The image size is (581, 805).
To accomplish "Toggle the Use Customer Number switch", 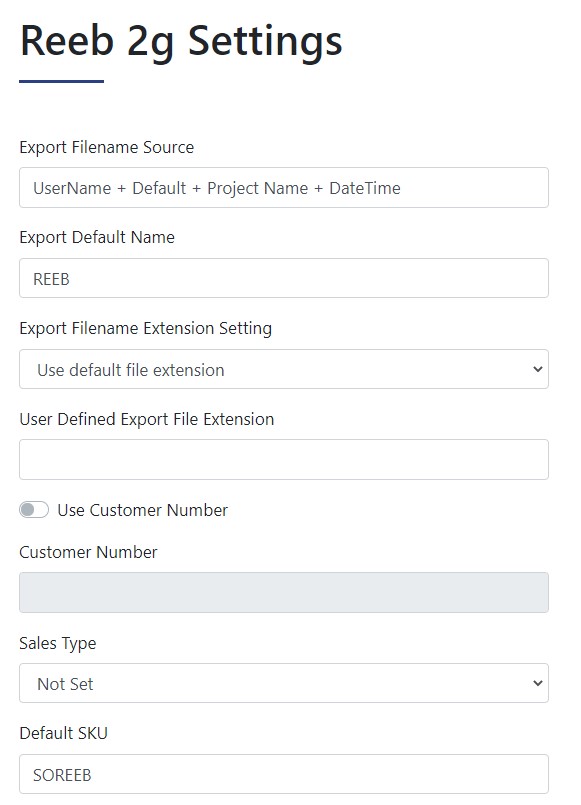I will (34, 510).
